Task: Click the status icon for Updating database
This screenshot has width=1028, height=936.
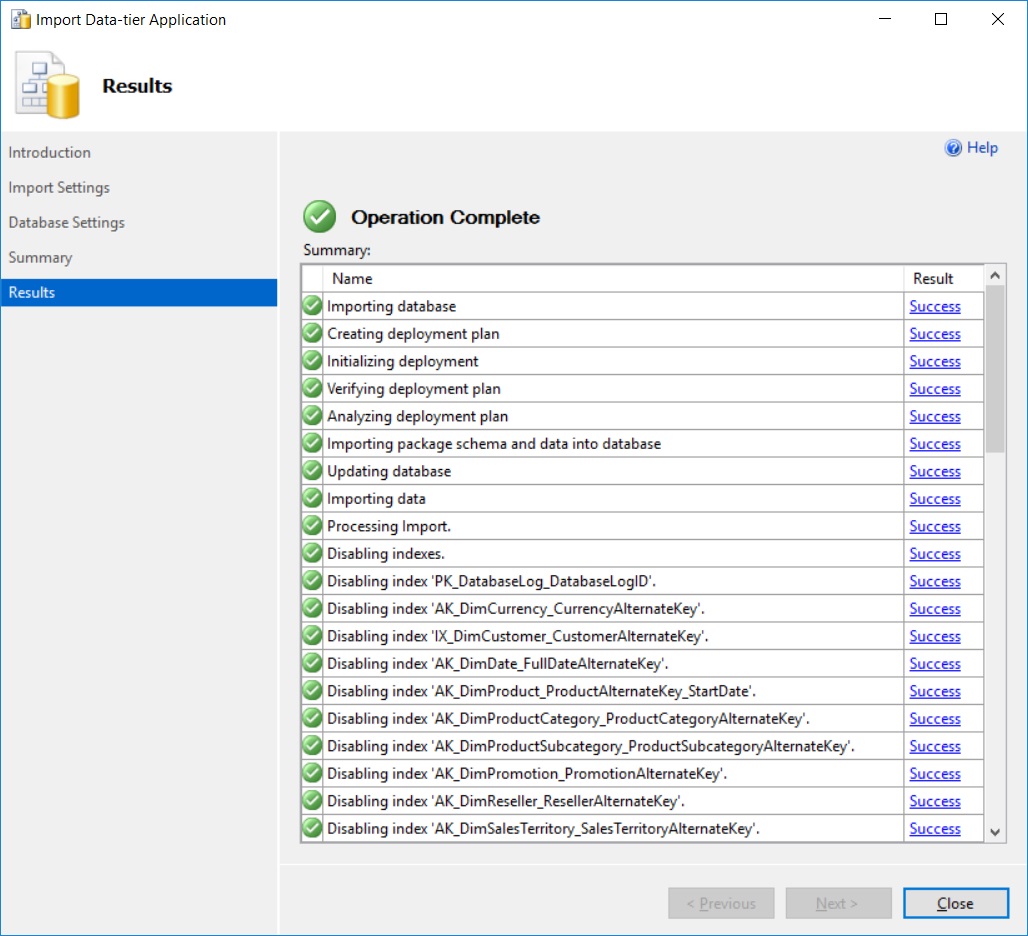Action: coord(313,471)
